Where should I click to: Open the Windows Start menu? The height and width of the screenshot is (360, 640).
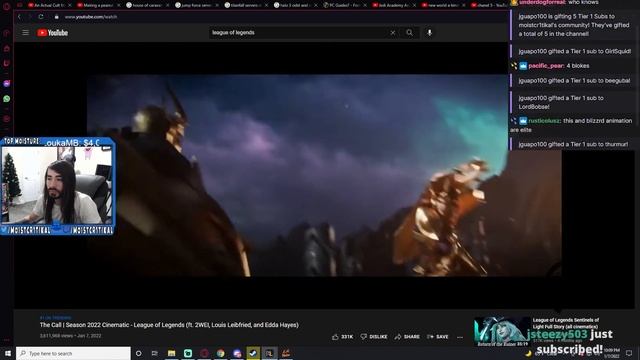tap(7, 353)
